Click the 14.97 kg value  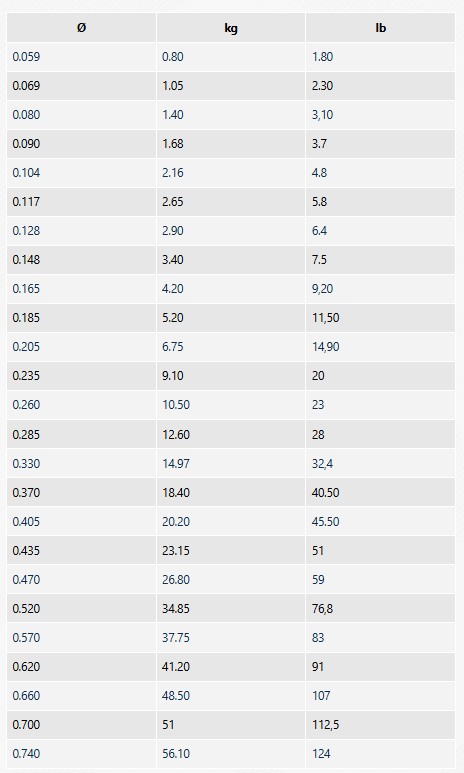pos(176,464)
